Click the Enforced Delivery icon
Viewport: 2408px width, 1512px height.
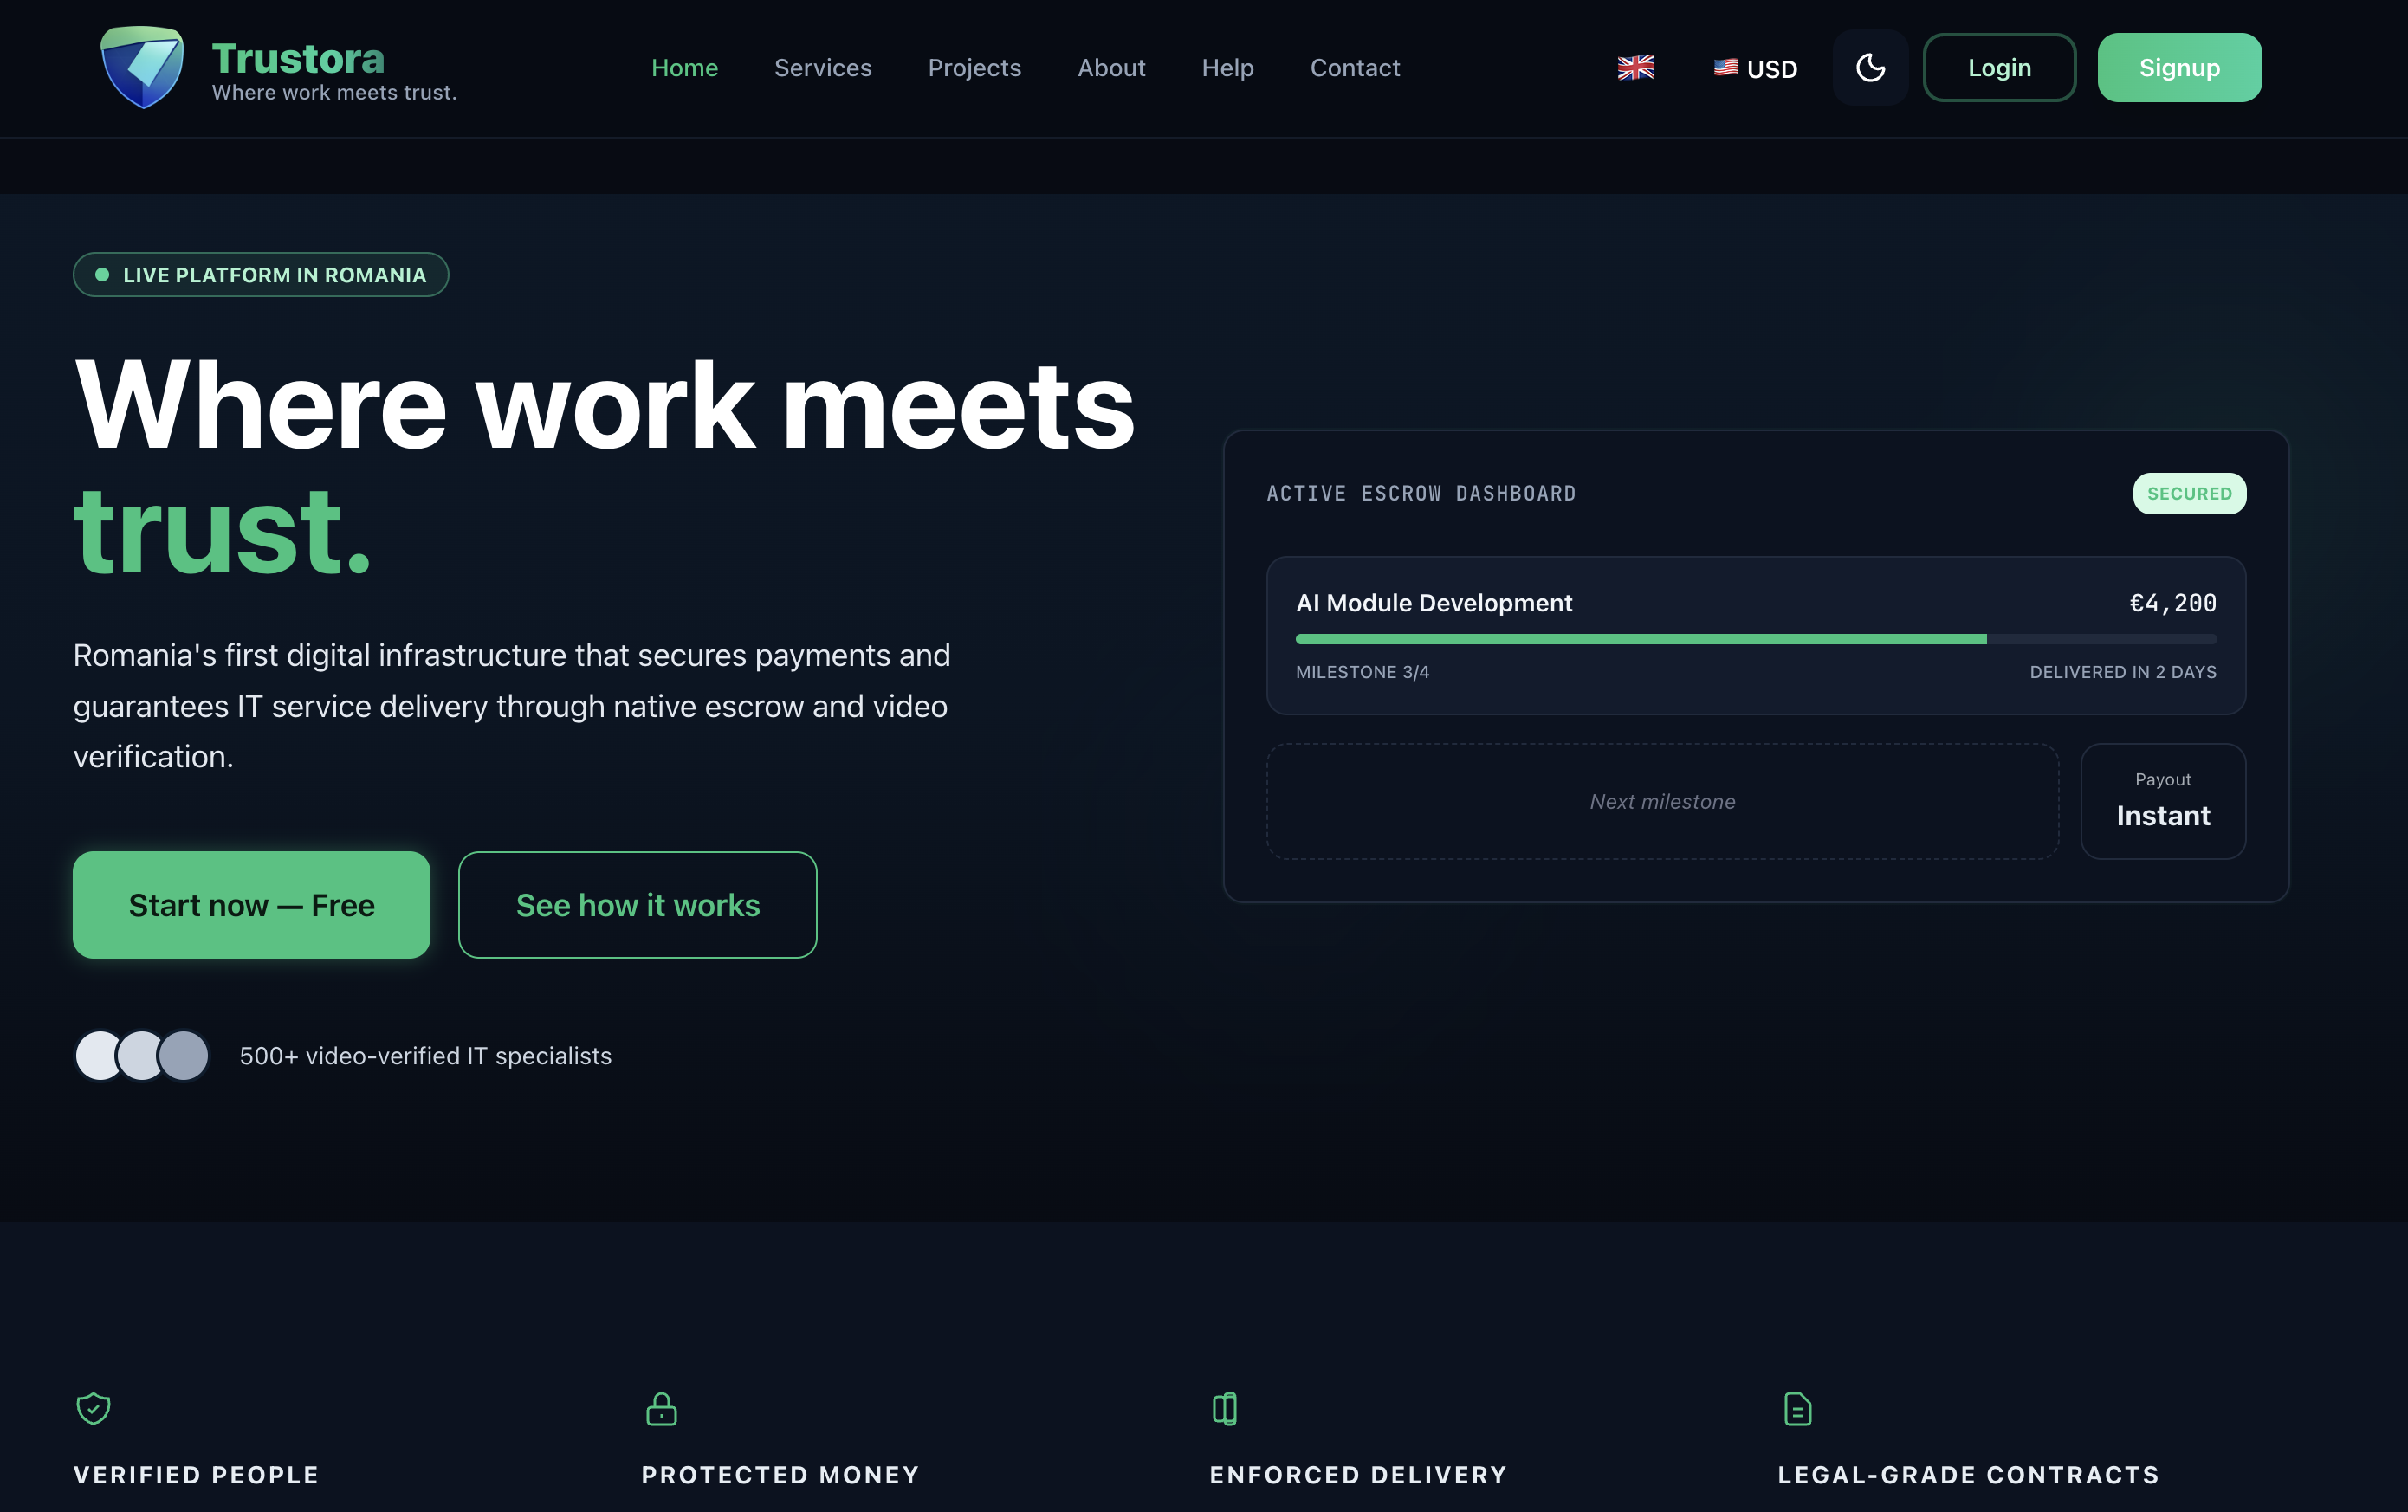(1224, 1408)
